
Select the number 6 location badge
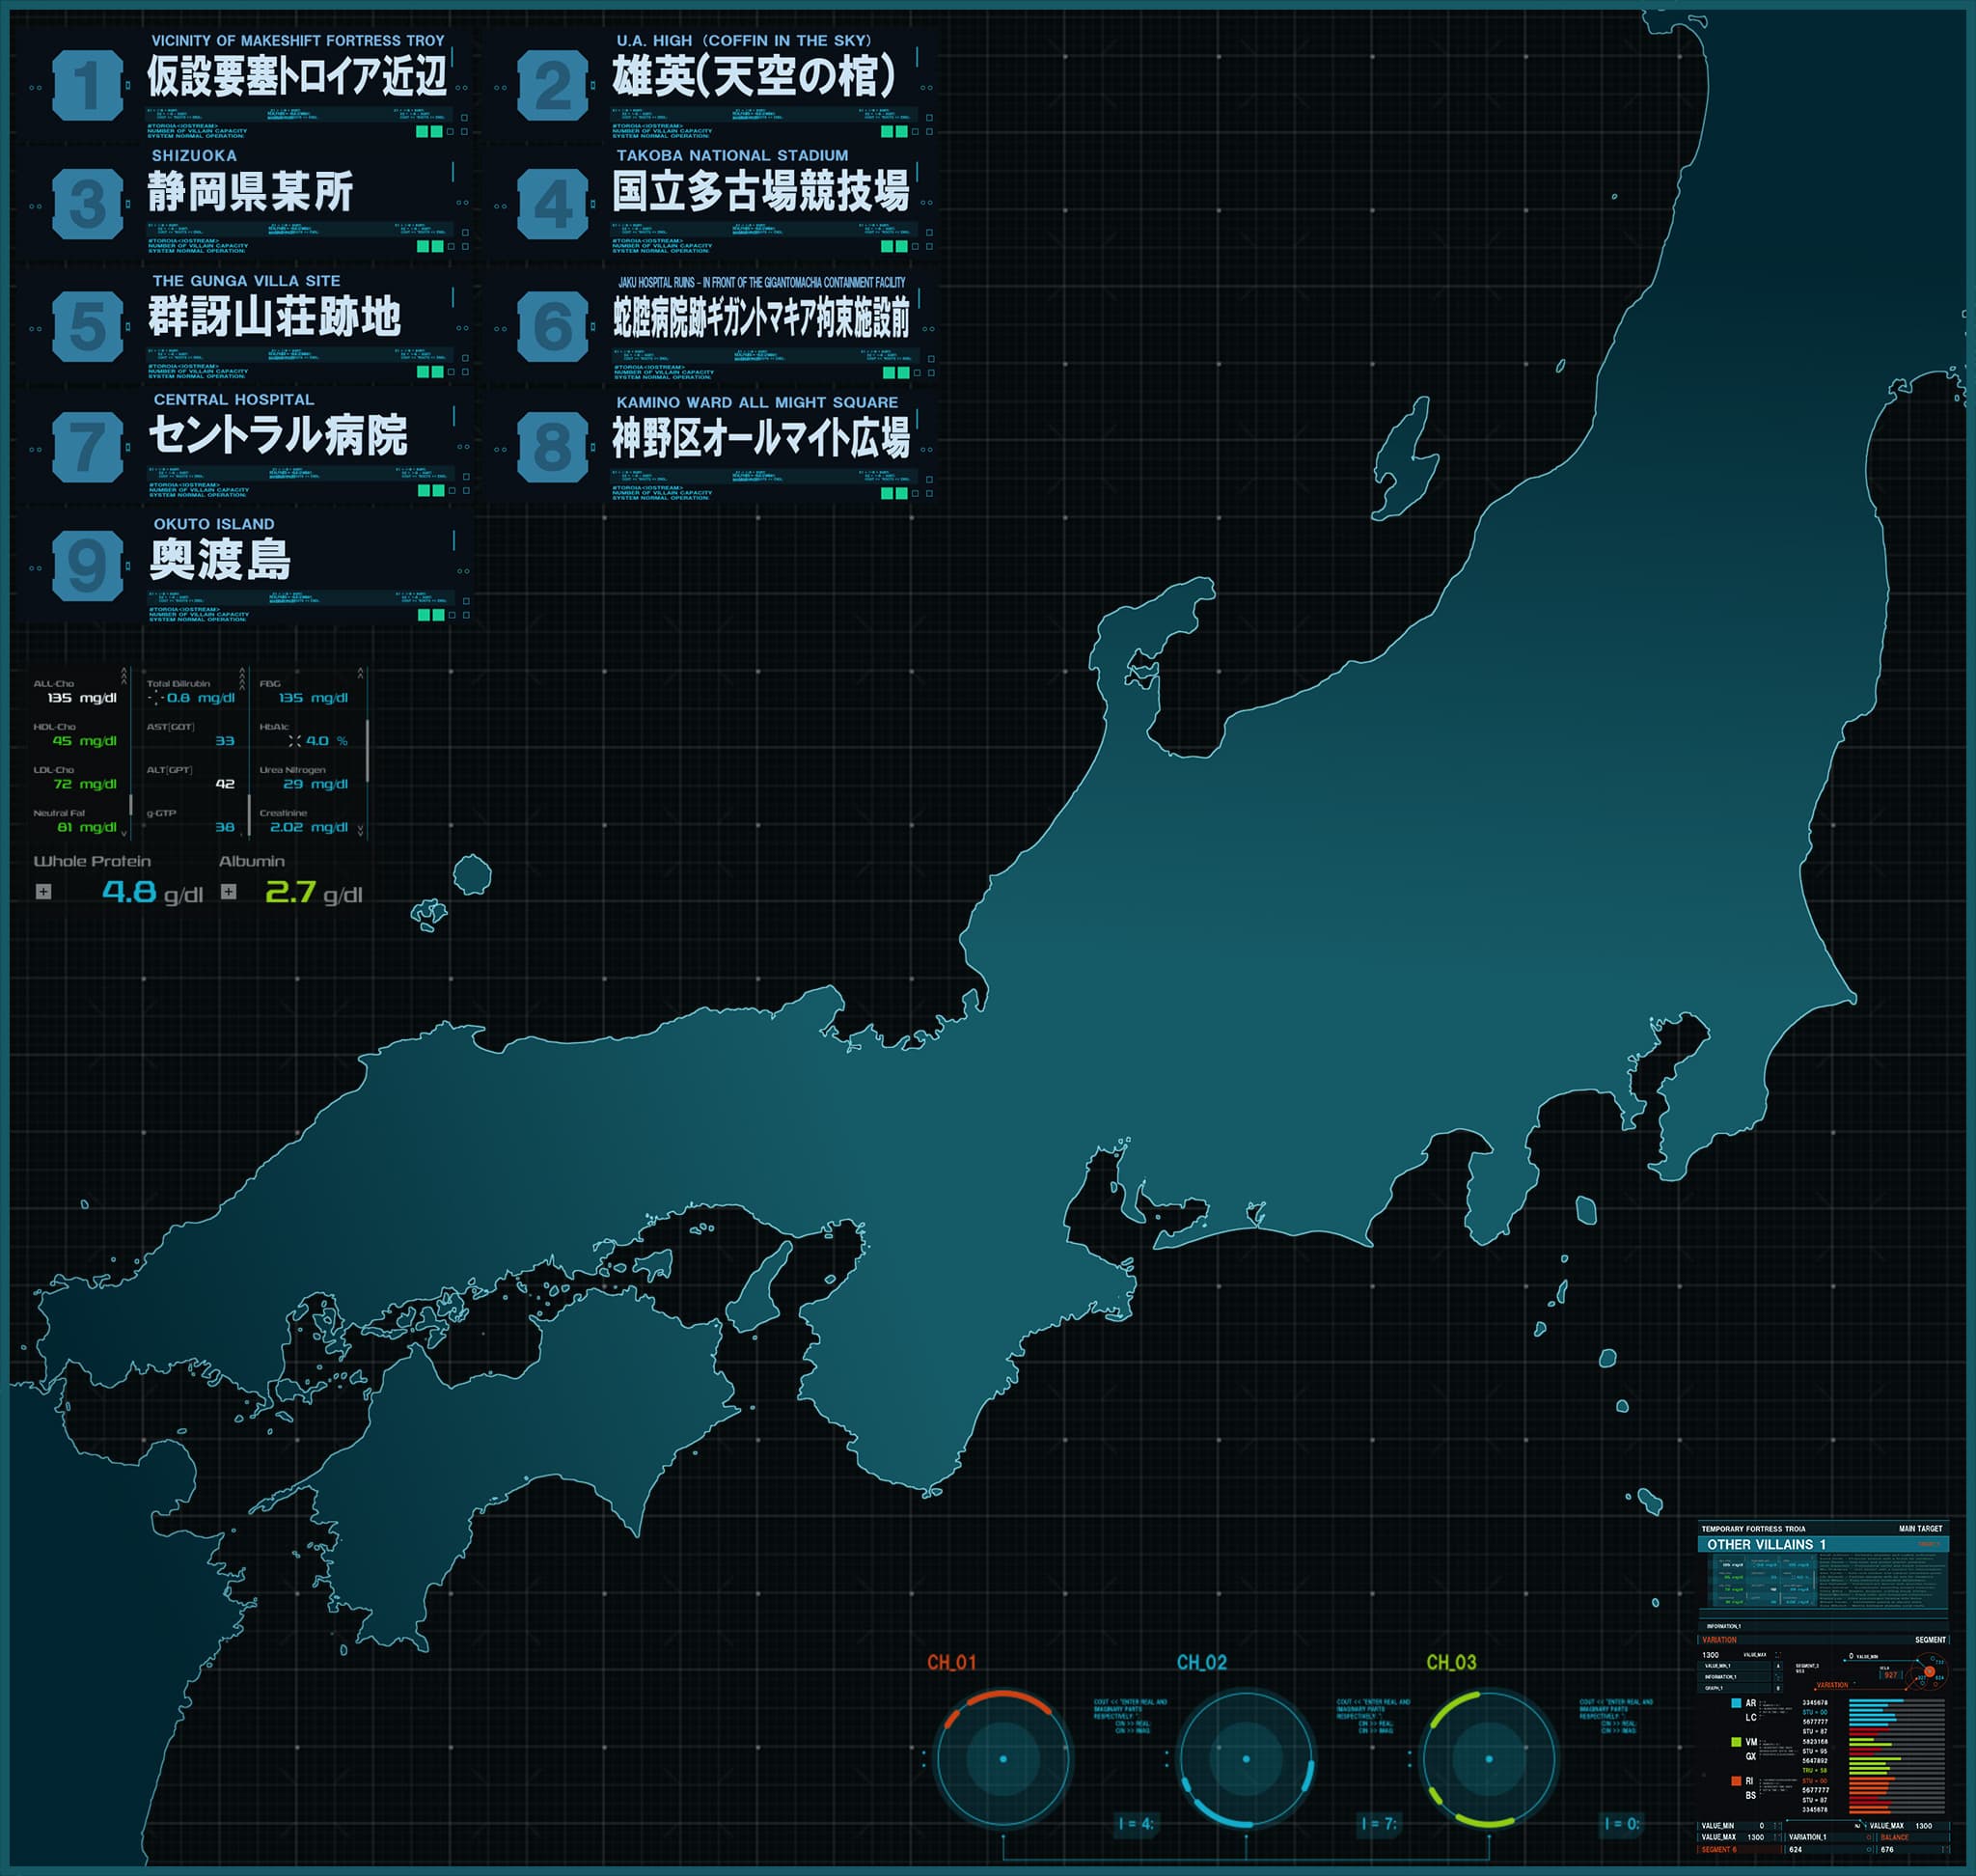pos(553,326)
